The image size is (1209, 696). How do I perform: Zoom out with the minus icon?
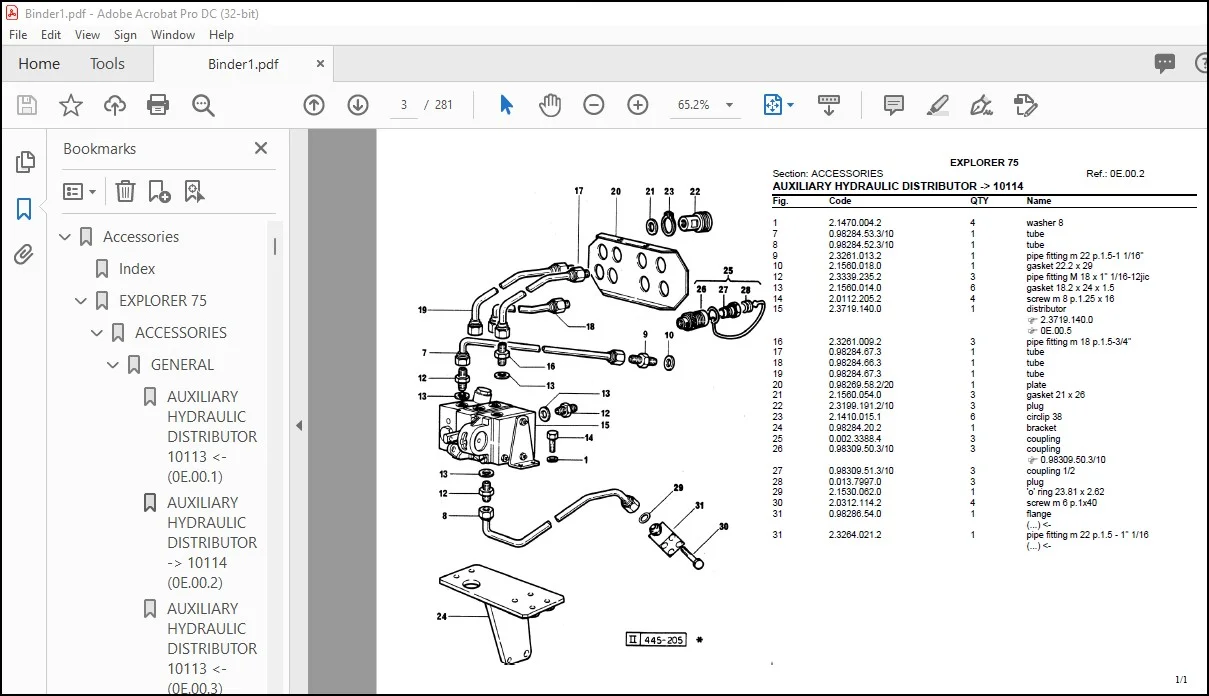pyautogui.click(x=594, y=105)
